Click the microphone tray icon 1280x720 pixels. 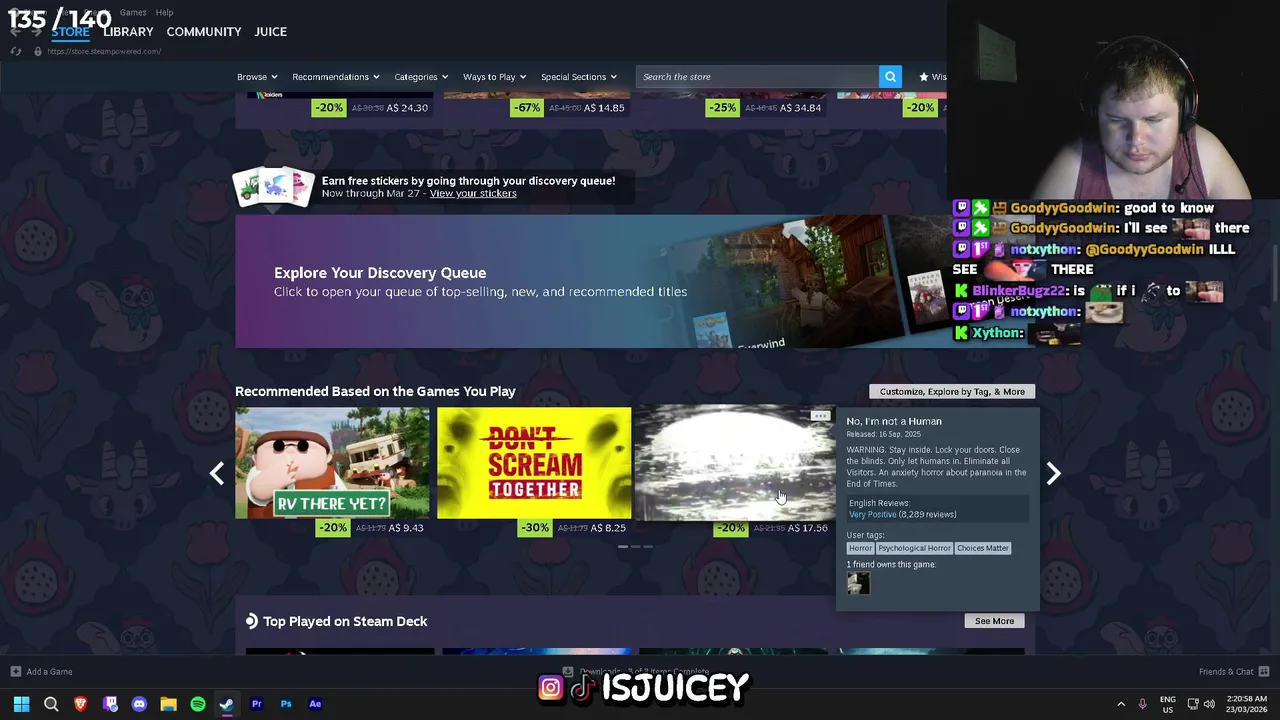tap(1142, 704)
